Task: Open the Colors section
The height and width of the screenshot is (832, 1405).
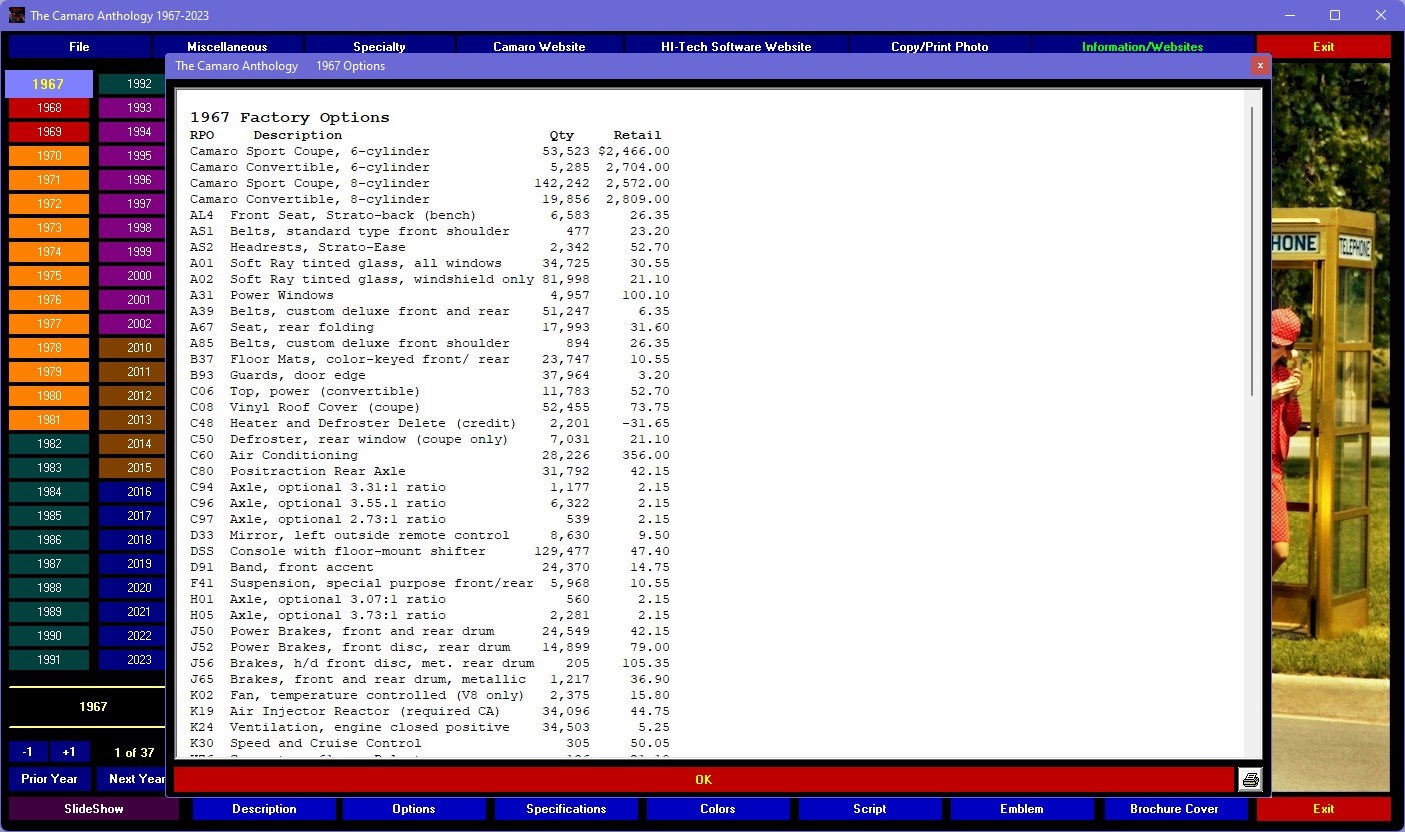Action: (718, 809)
